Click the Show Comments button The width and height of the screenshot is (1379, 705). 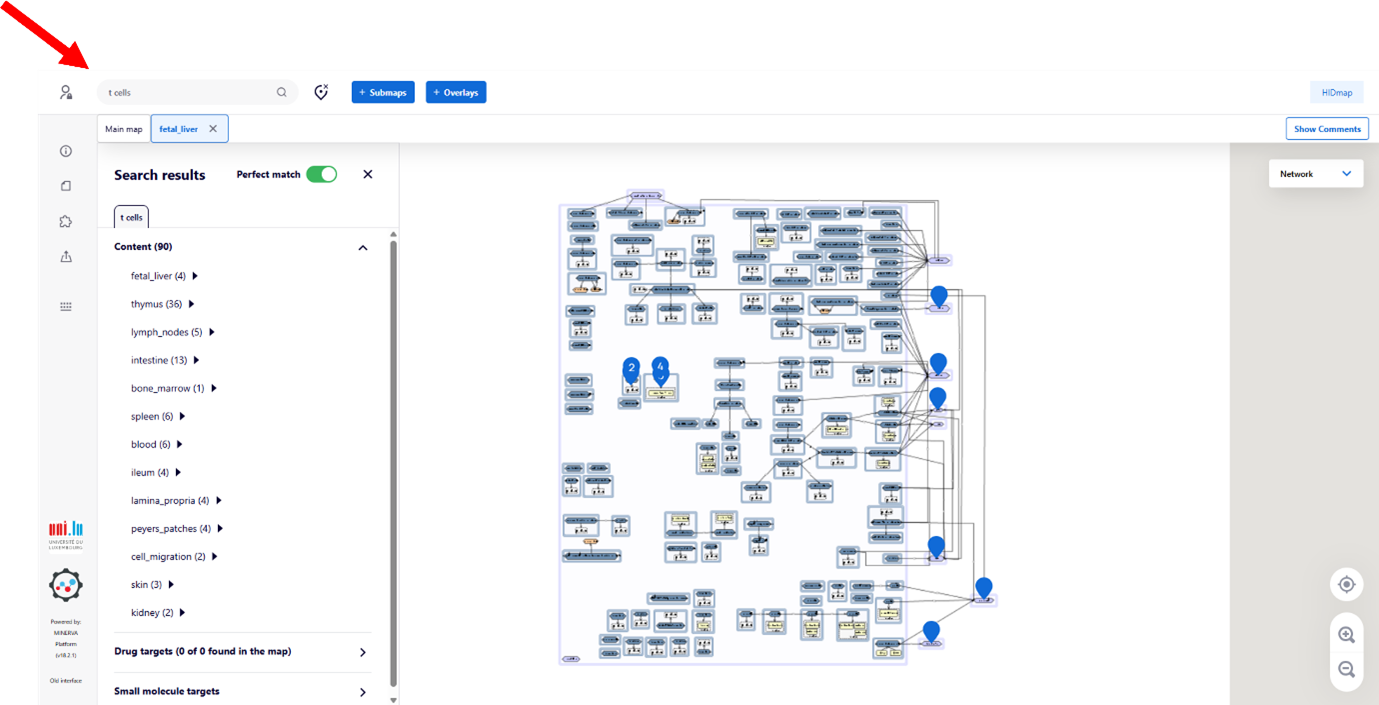pyautogui.click(x=1327, y=128)
